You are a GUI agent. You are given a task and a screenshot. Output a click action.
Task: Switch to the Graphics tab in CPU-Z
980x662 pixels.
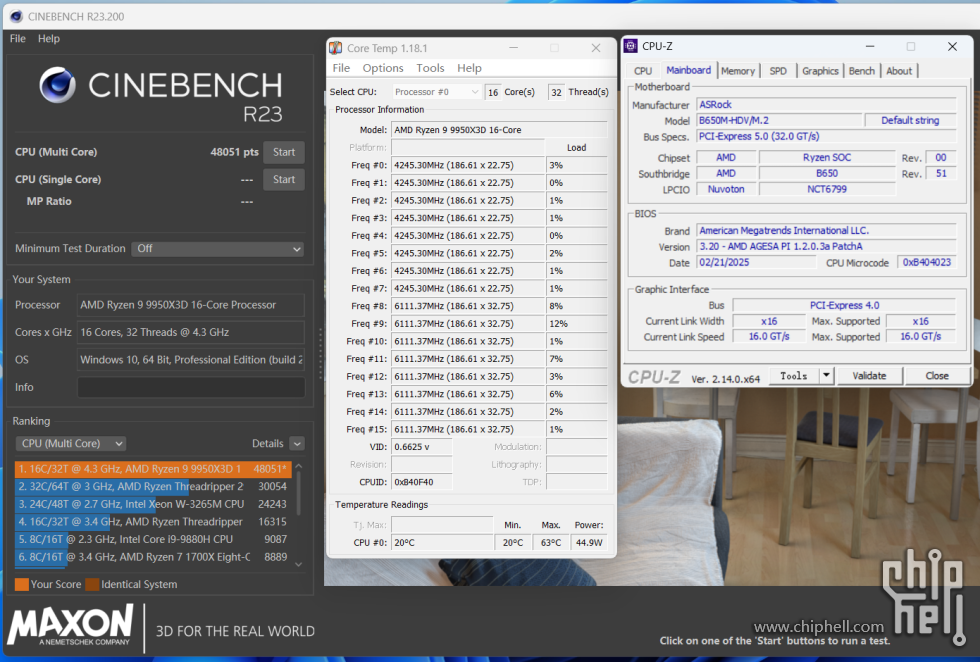pyautogui.click(x=820, y=71)
